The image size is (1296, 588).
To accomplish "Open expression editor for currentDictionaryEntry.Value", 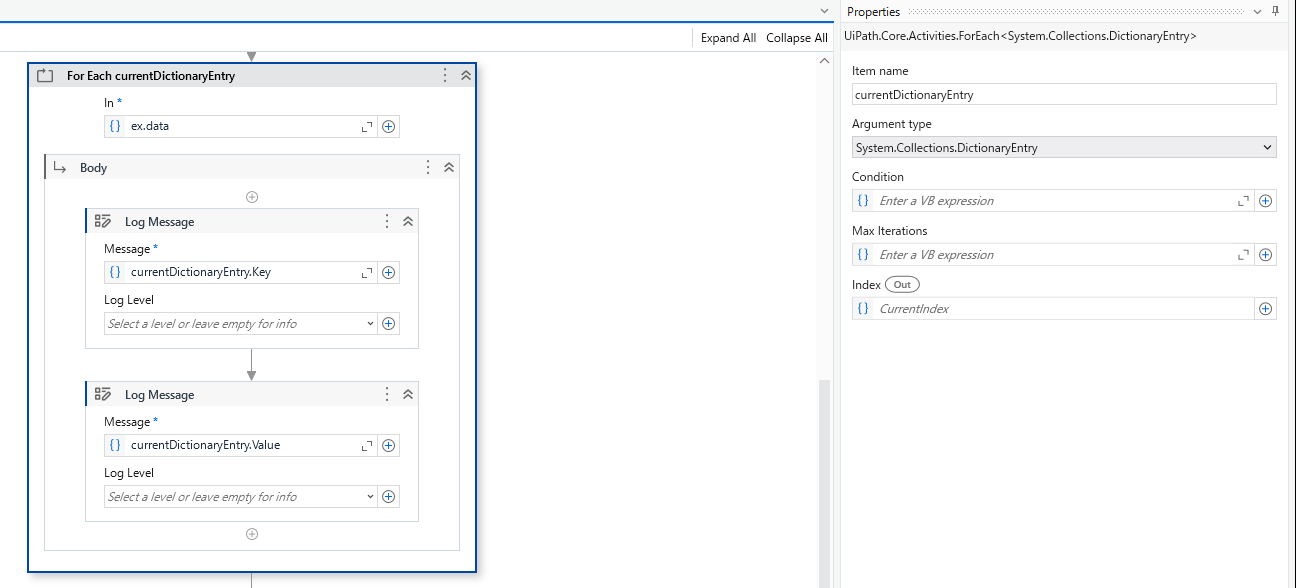I will (x=366, y=445).
